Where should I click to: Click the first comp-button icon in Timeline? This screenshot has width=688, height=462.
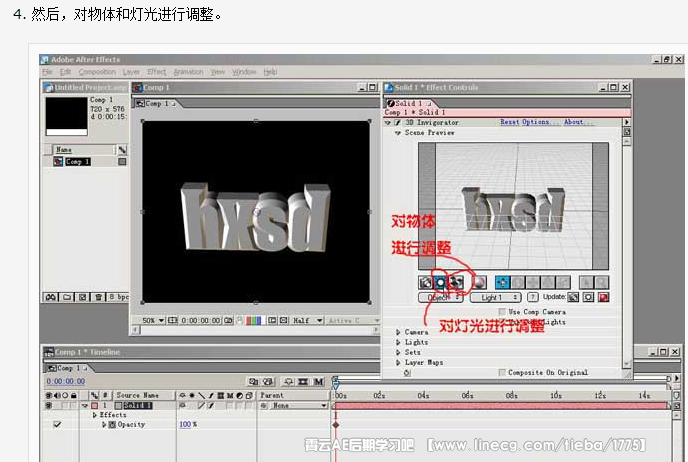254,382
